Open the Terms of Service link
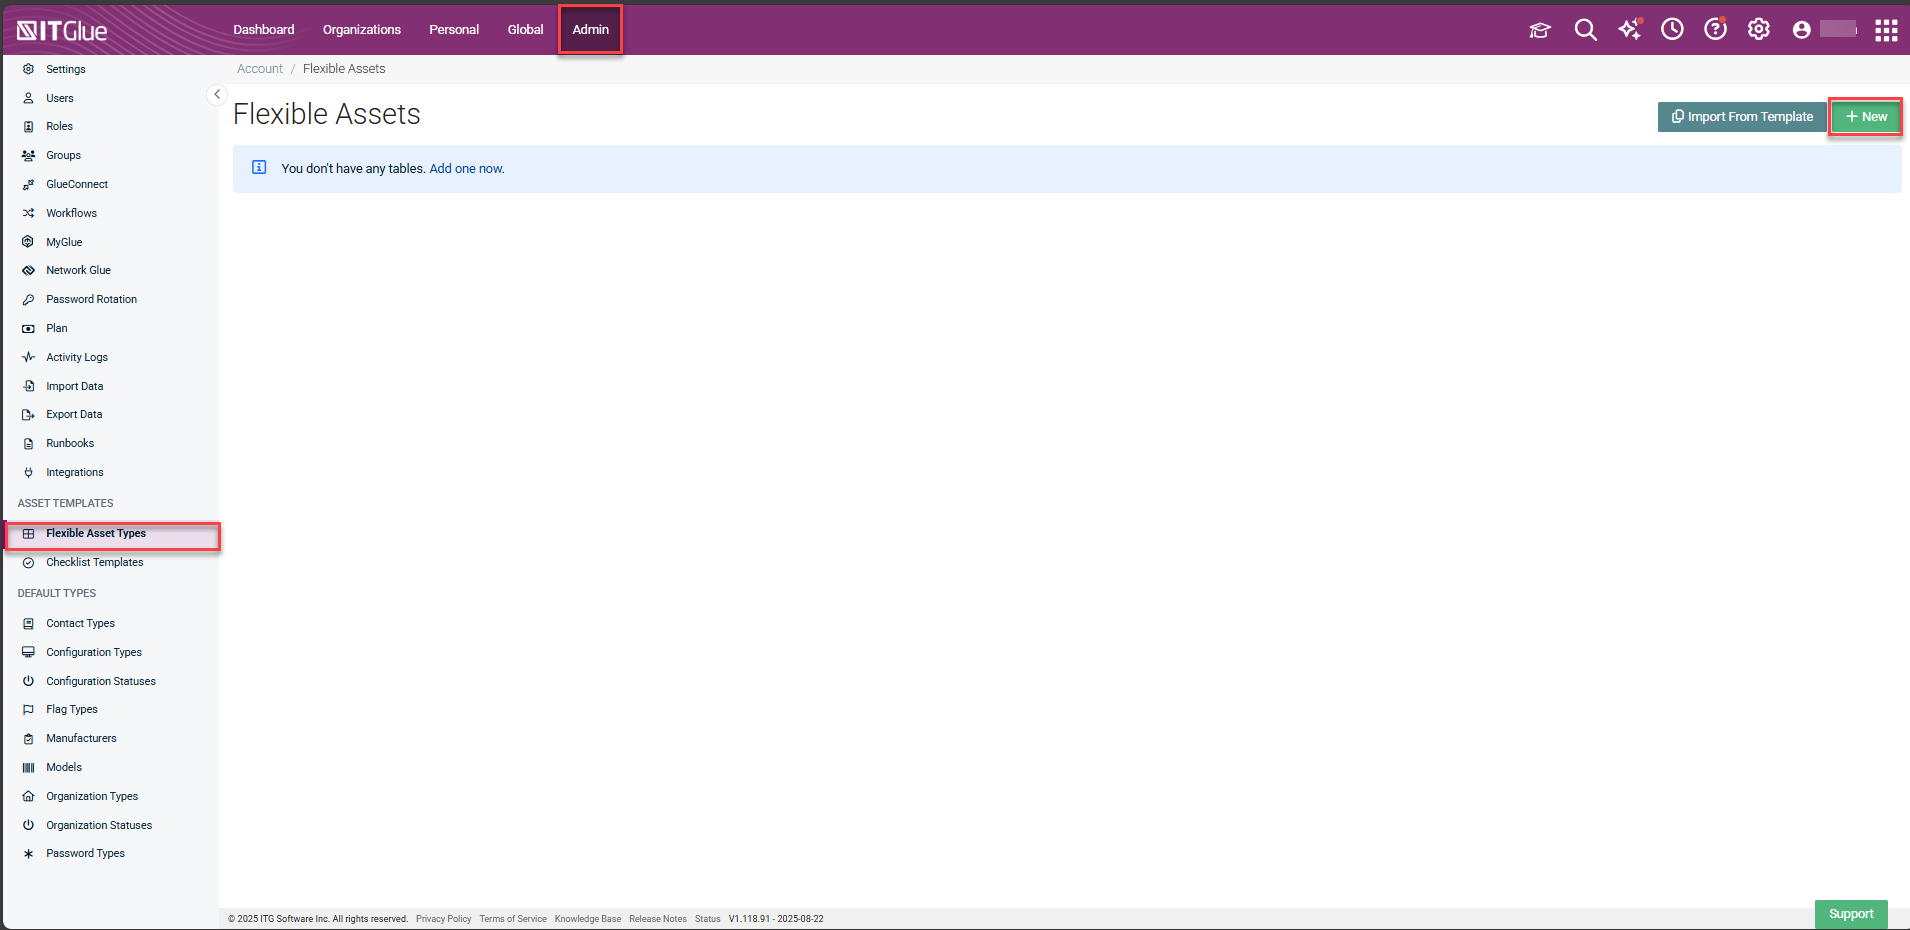Screen dimensions: 1910x930 click(x=513, y=919)
